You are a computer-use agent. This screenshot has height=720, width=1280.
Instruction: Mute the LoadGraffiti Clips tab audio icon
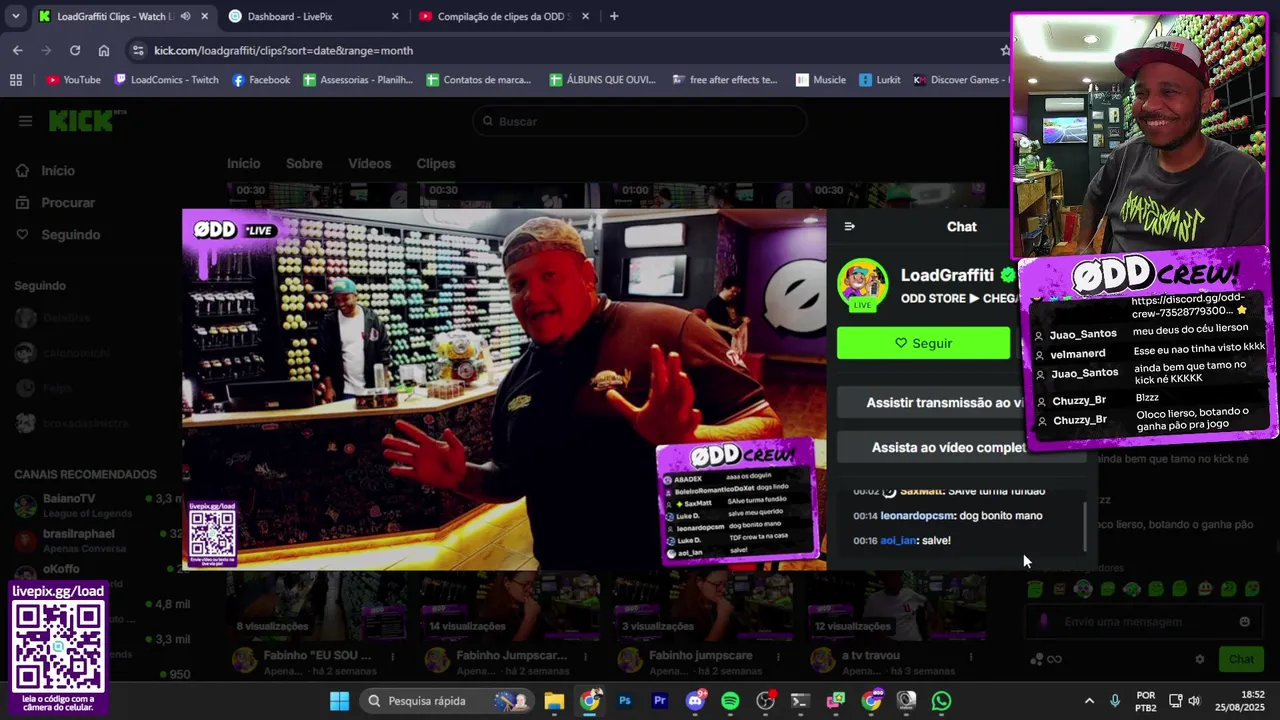click(x=185, y=16)
